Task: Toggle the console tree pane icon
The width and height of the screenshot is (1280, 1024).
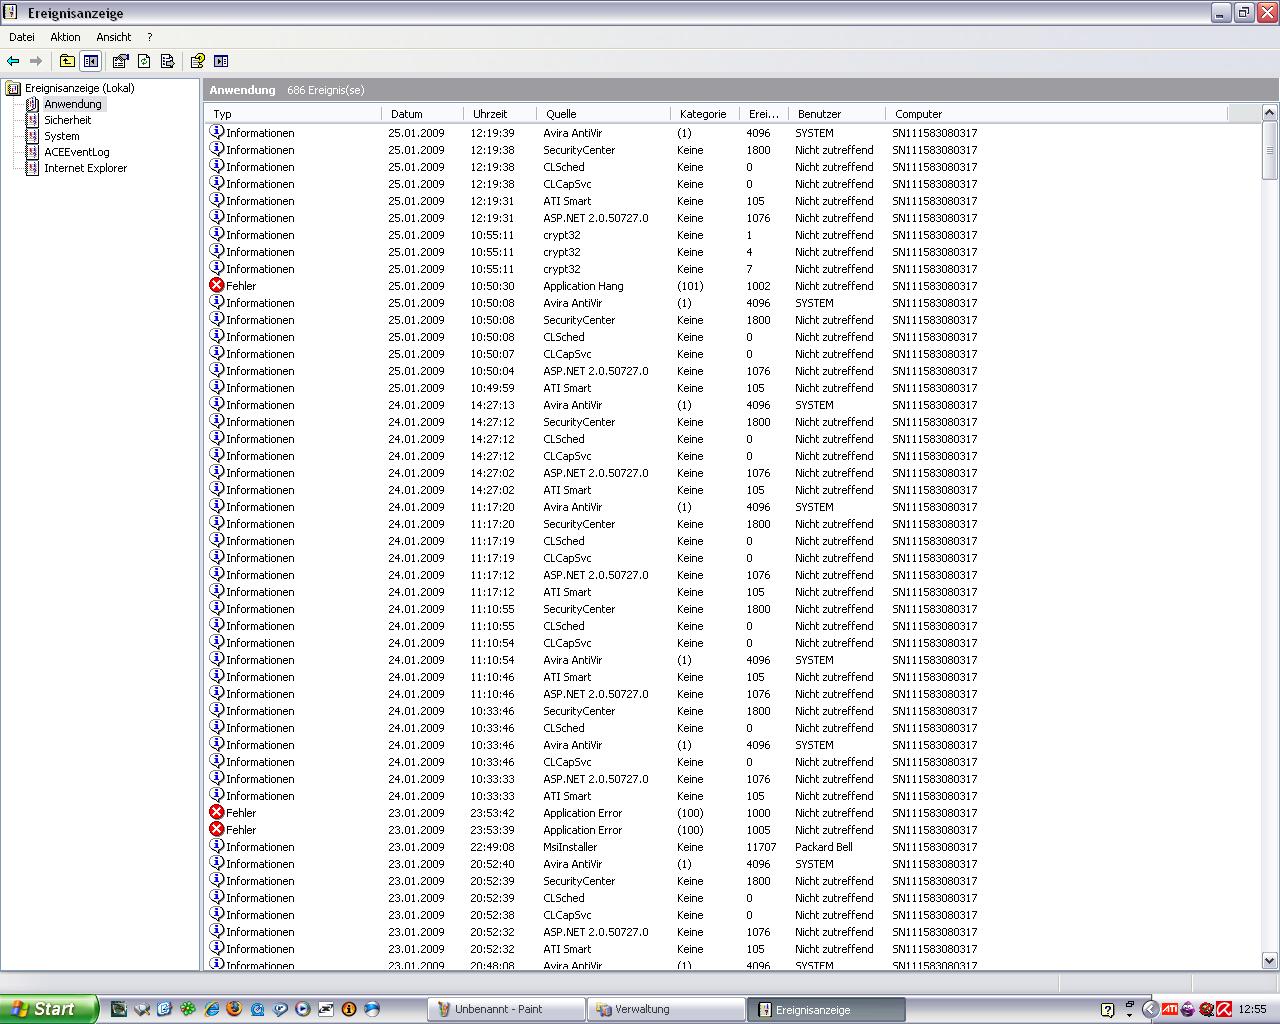Action: click(x=91, y=61)
